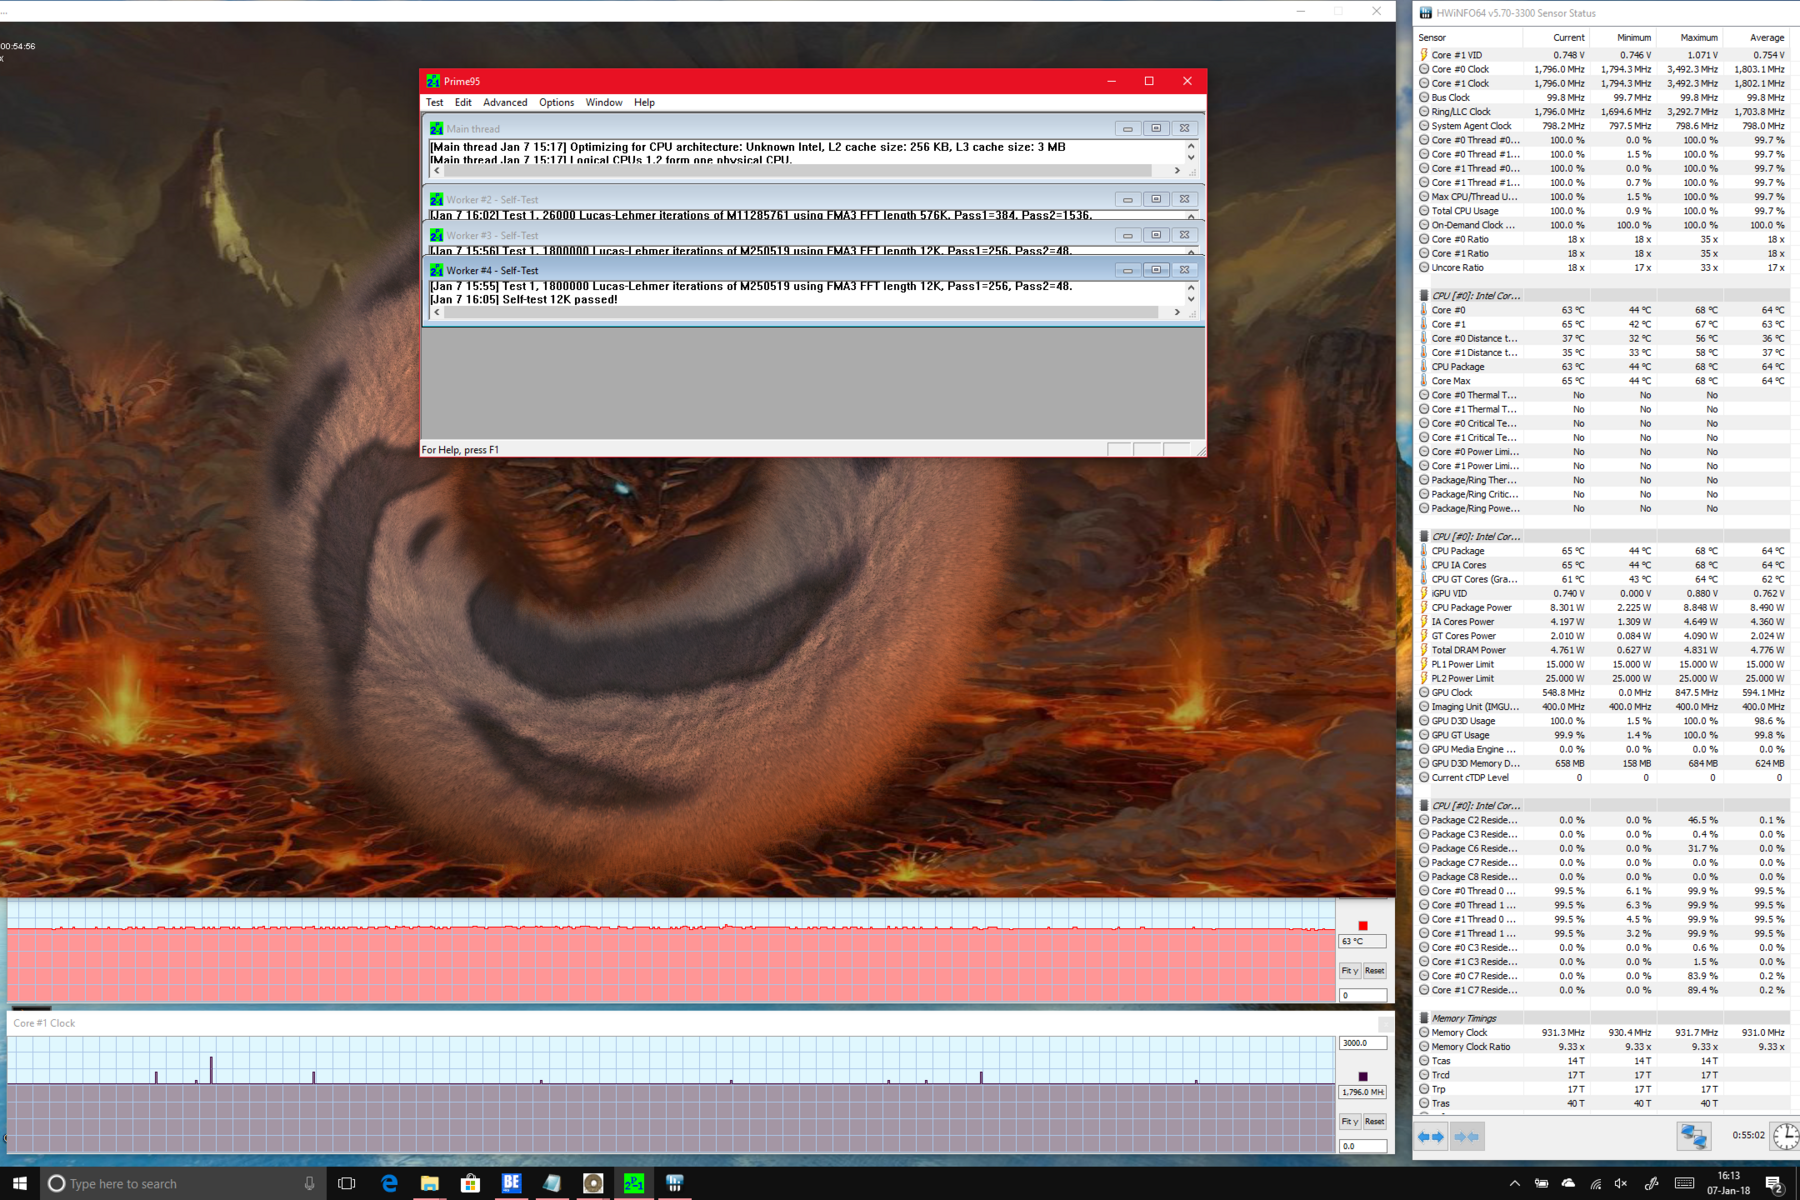Close the Worker #4 Self-Test window
Screen dimensions: 1800x1200
pyautogui.click(x=1184, y=270)
